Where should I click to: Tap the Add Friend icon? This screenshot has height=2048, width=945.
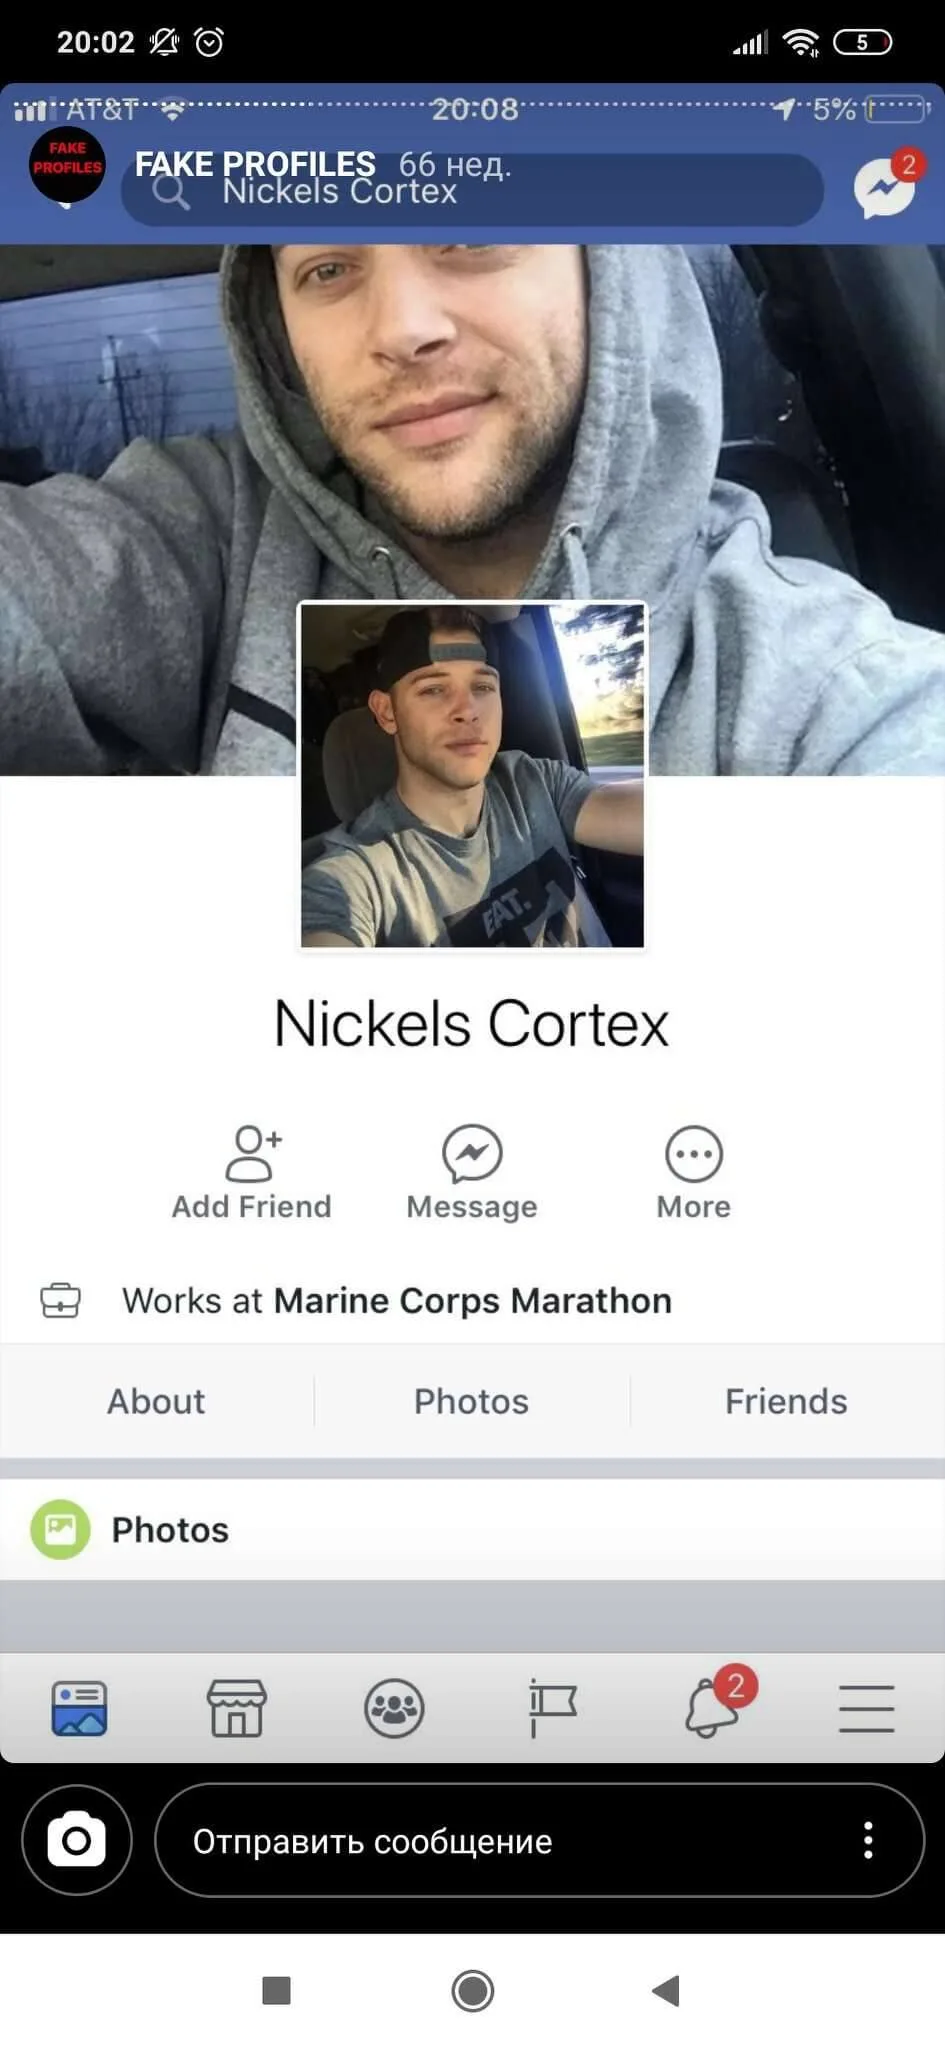click(253, 1154)
